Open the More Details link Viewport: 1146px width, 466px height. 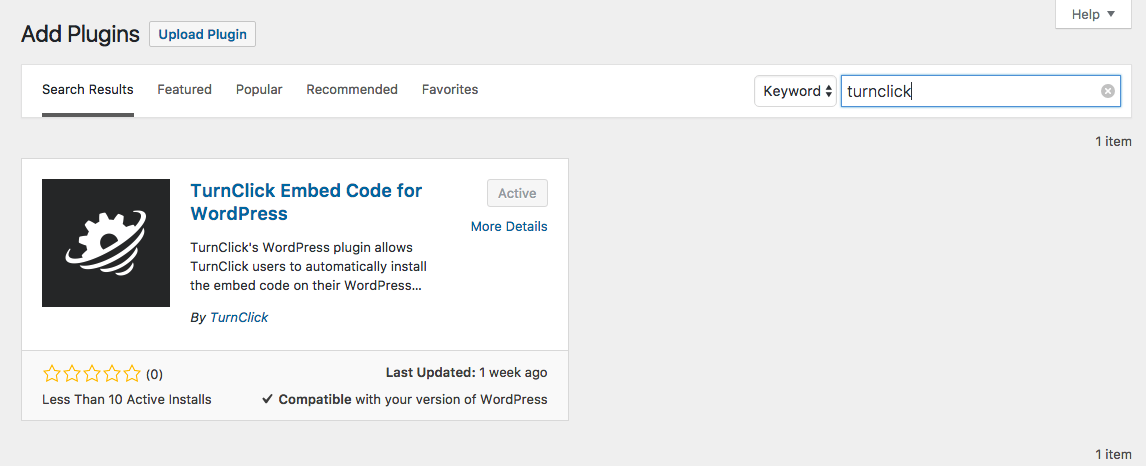click(x=509, y=226)
